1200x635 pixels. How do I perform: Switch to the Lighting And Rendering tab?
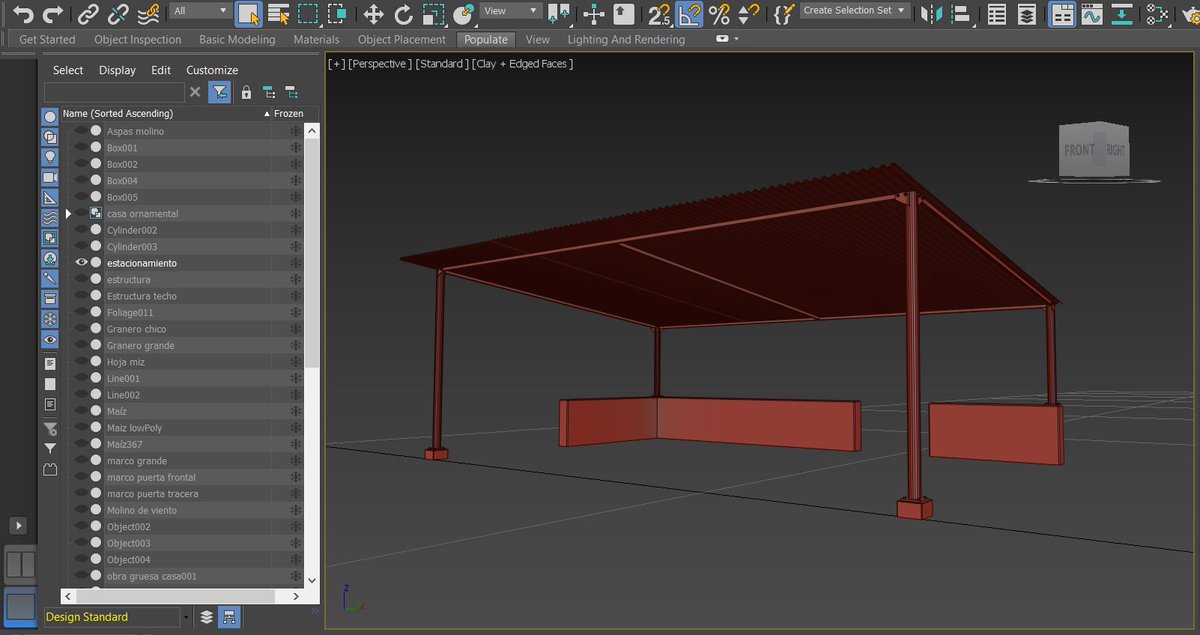(626, 39)
